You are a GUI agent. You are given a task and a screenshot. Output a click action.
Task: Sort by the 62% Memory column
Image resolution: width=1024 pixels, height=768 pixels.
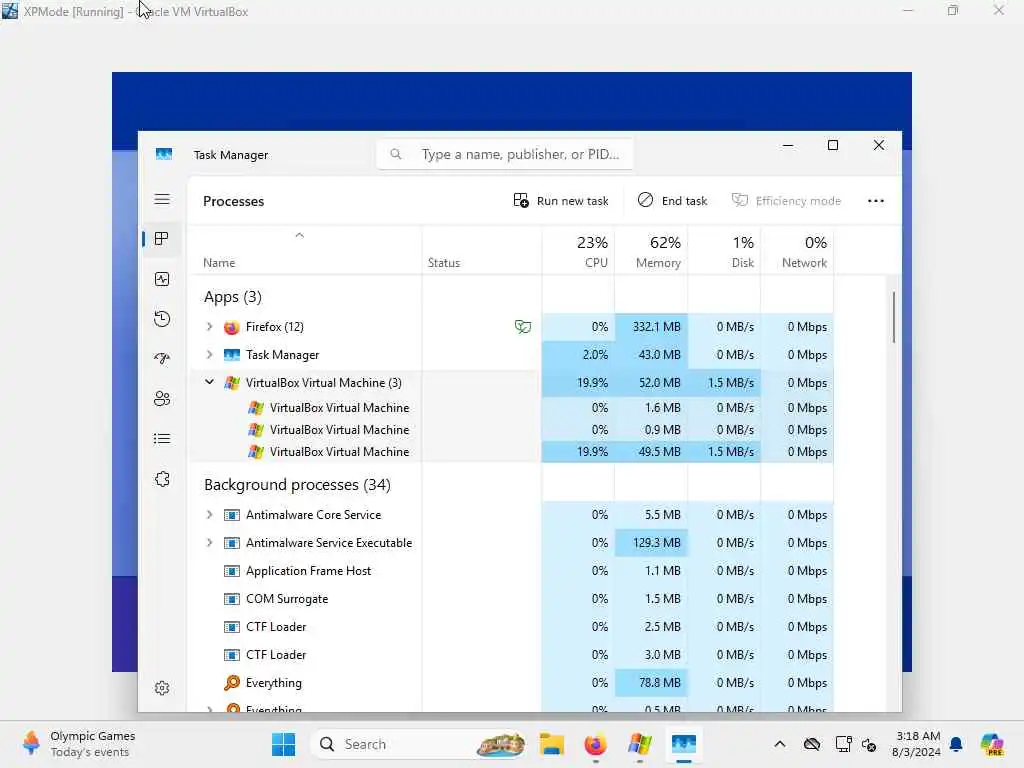pyautogui.click(x=651, y=251)
